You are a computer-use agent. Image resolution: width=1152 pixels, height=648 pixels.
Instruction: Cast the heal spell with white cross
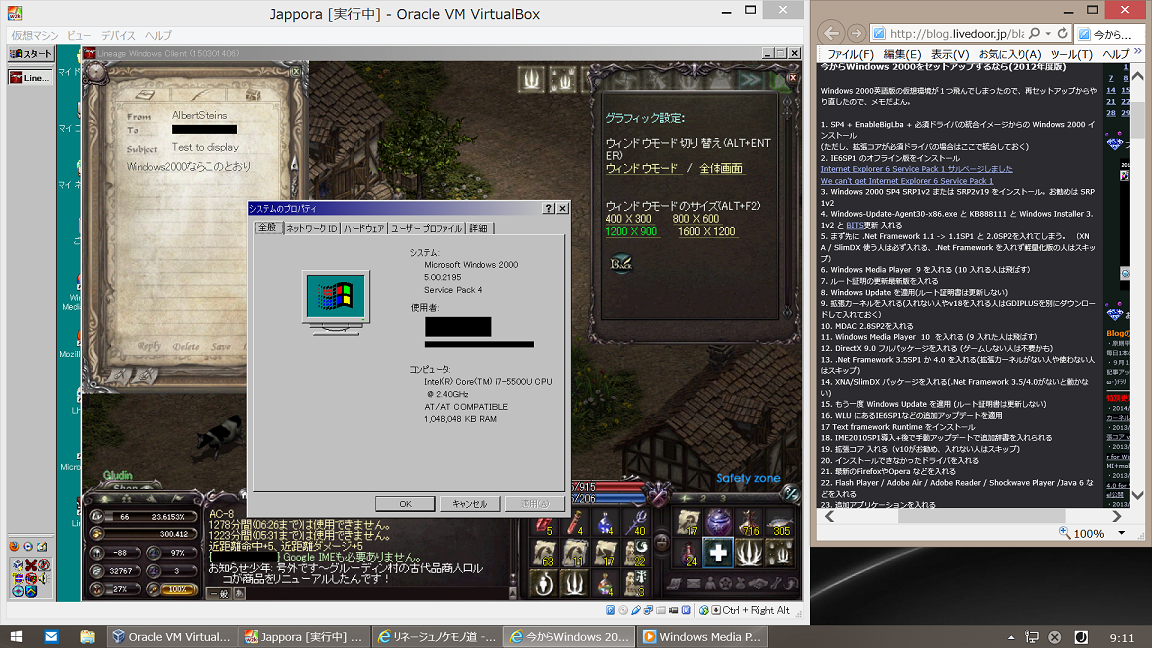[x=719, y=552]
